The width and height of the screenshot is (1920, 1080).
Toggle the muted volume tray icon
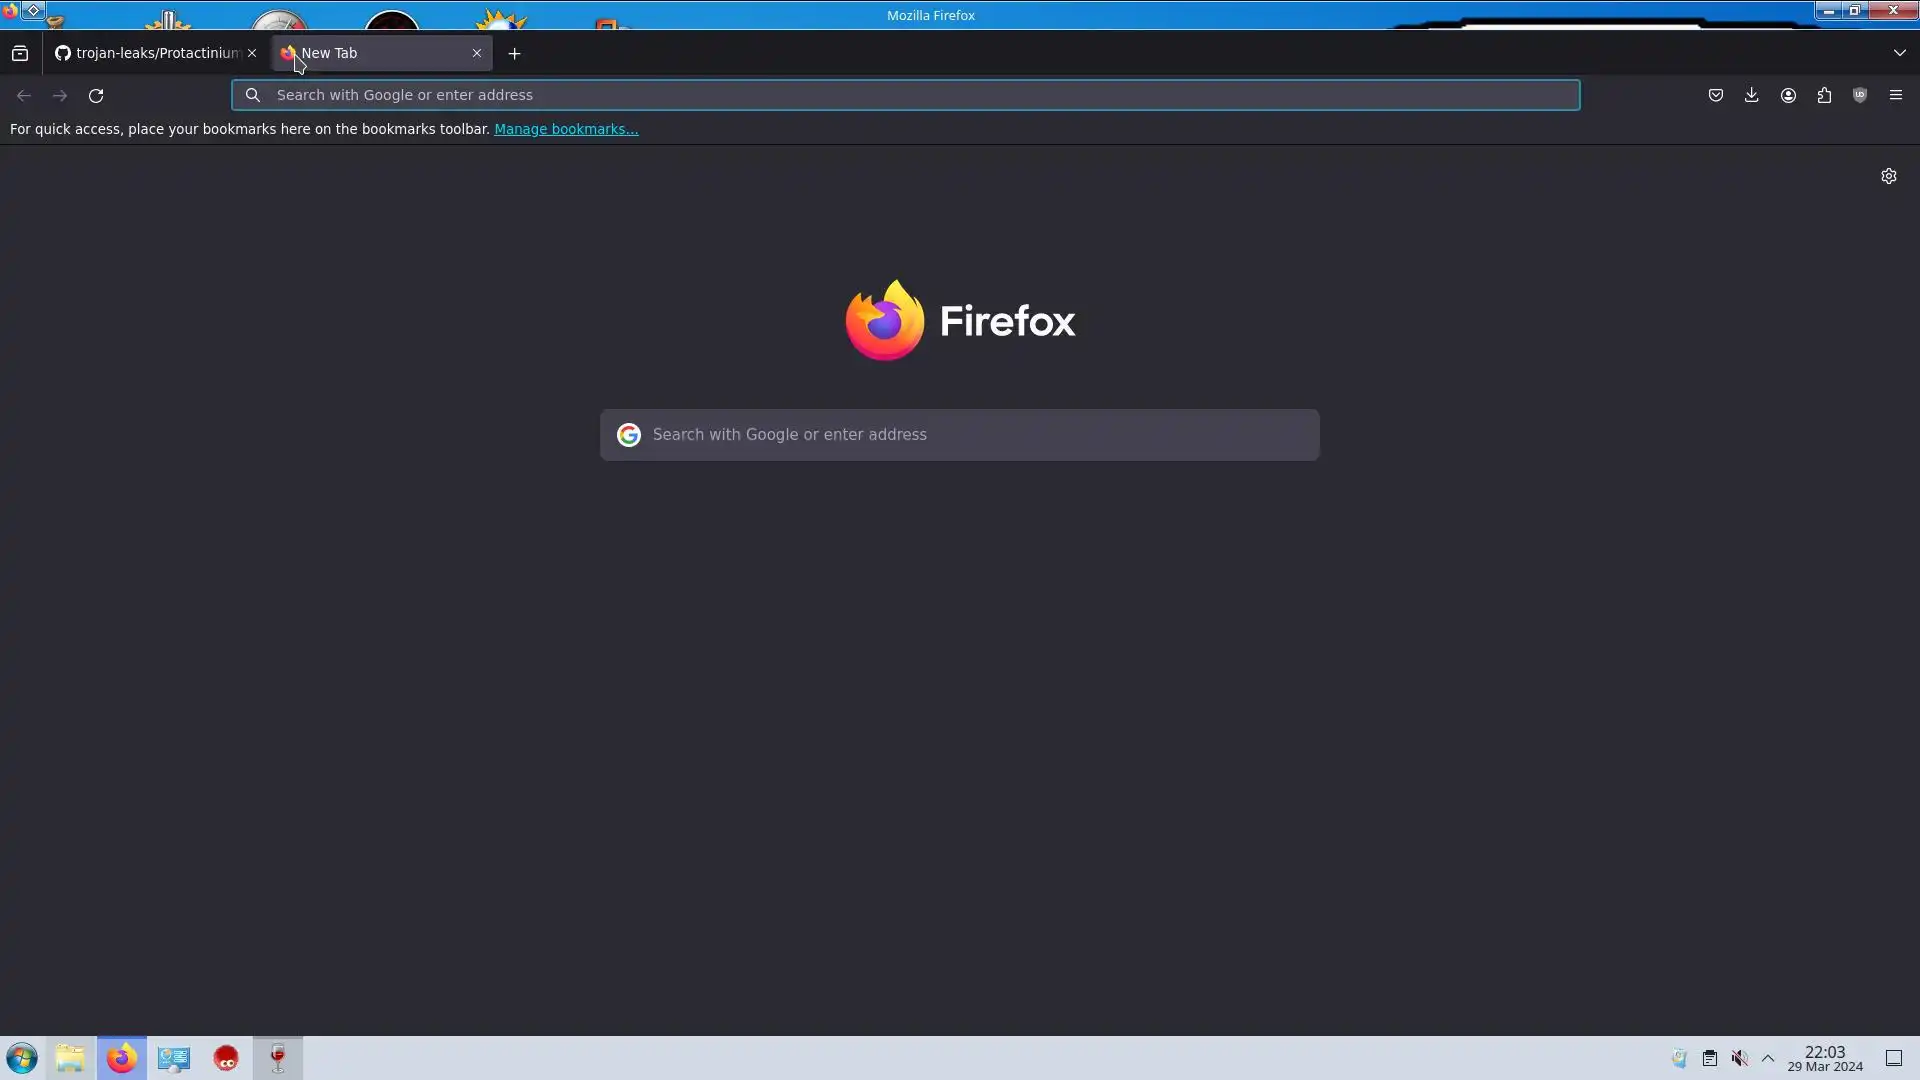point(1740,1058)
